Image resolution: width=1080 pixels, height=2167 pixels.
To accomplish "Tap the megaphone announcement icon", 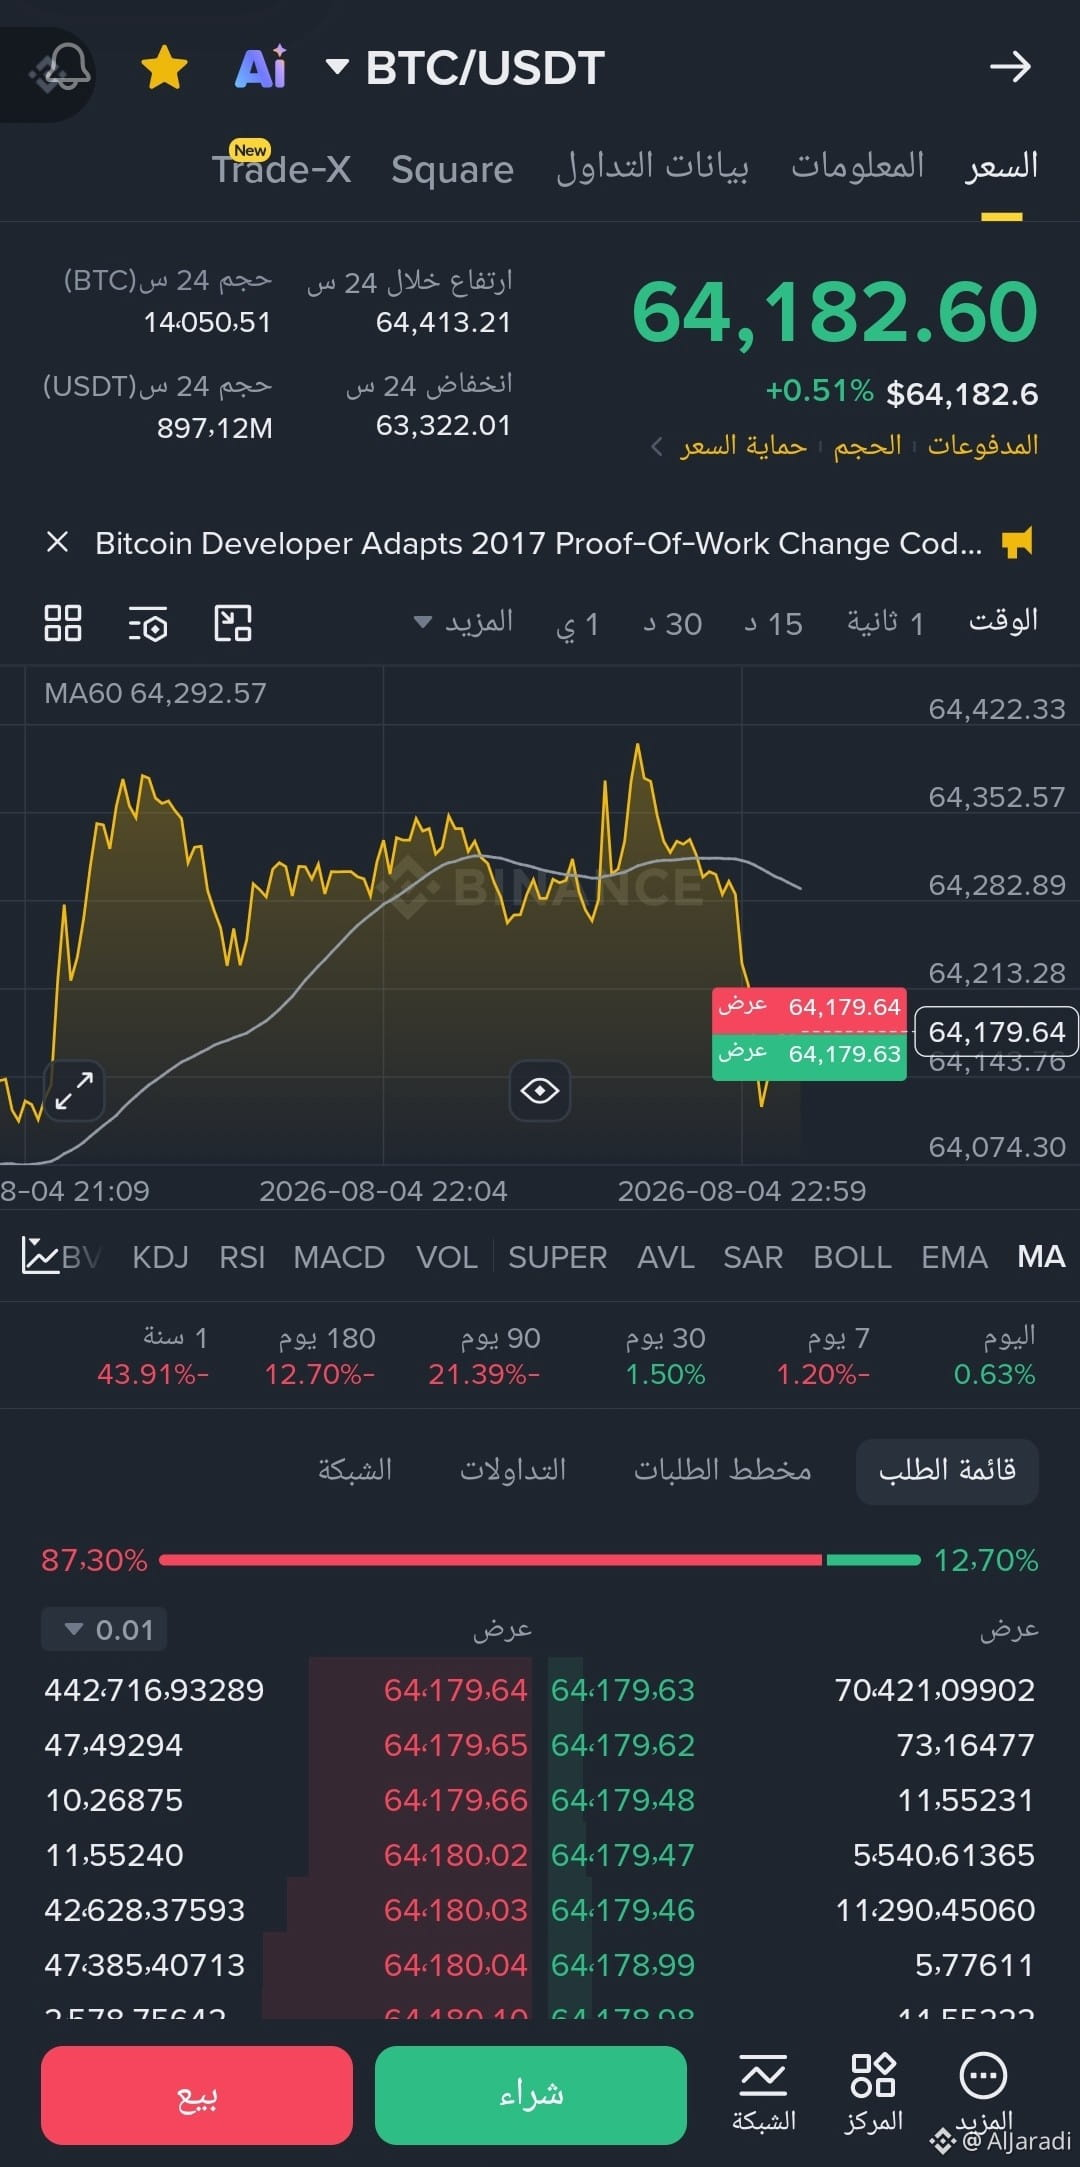I will (1017, 543).
